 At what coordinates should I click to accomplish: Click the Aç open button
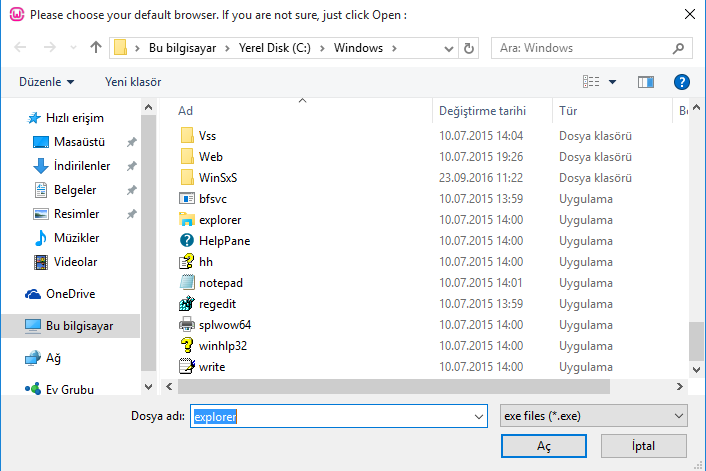click(543, 446)
